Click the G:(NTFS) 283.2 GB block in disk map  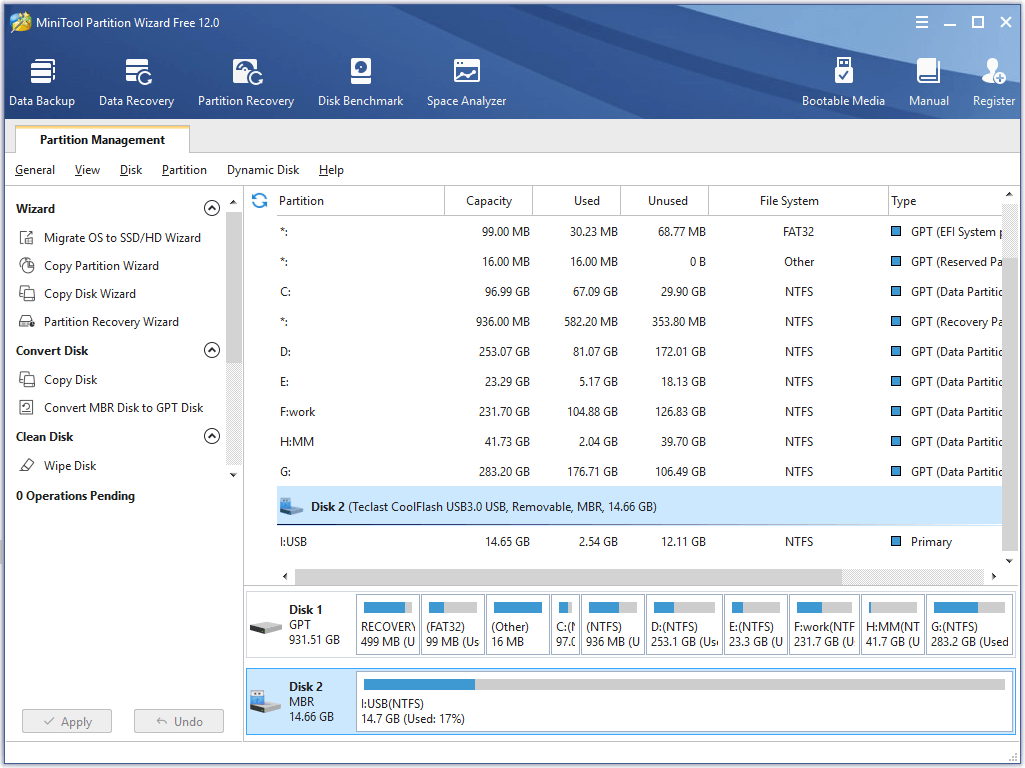pyautogui.click(x=969, y=624)
